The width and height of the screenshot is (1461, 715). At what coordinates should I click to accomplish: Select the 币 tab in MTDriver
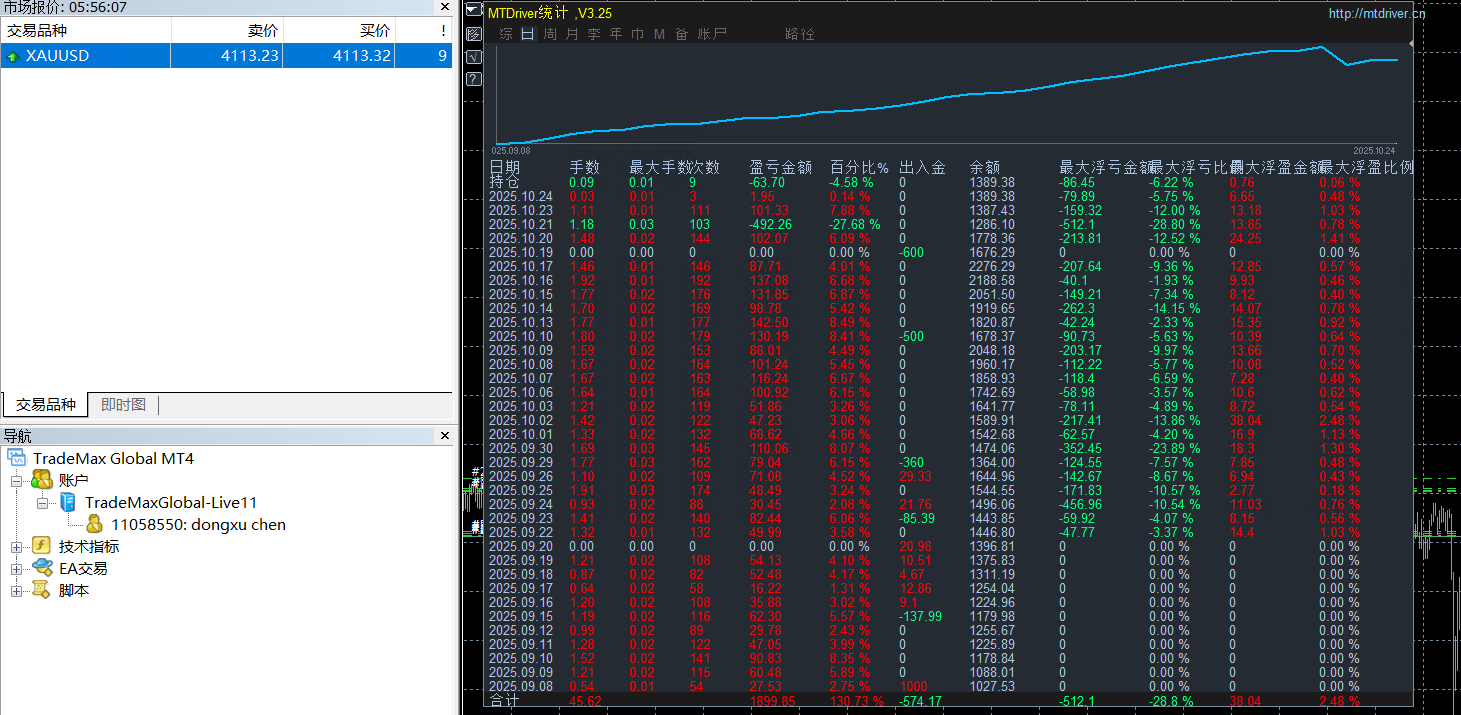[x=638, y=34]
